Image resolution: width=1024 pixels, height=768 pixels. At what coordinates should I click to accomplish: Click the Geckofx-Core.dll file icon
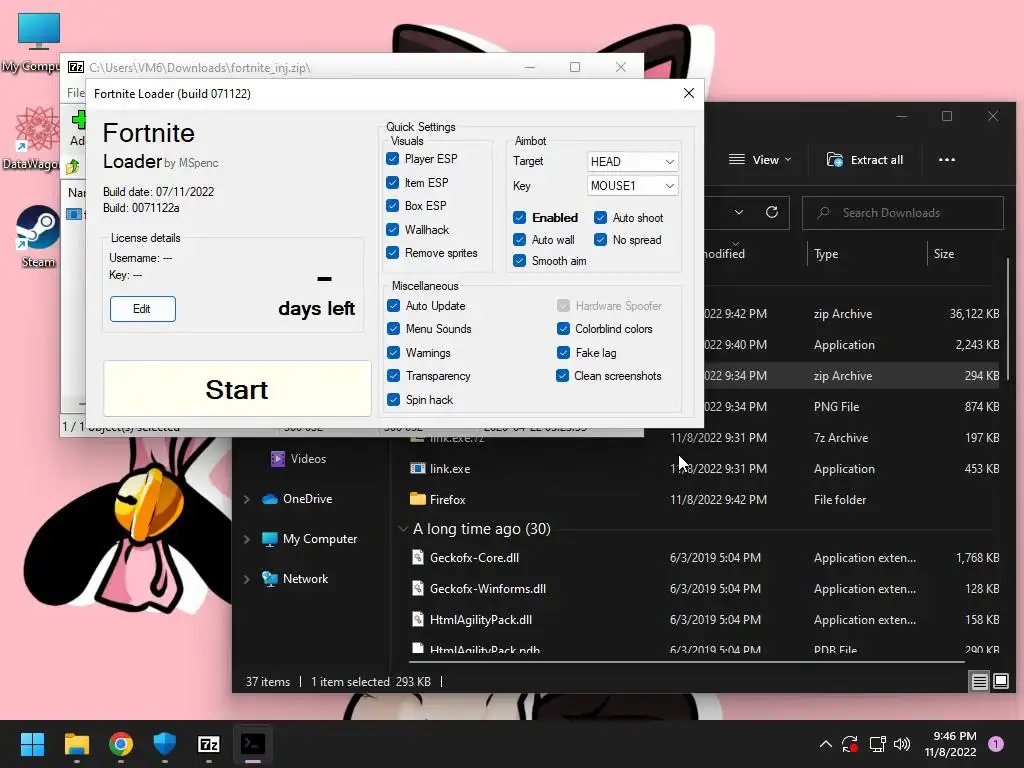(418, 557)
